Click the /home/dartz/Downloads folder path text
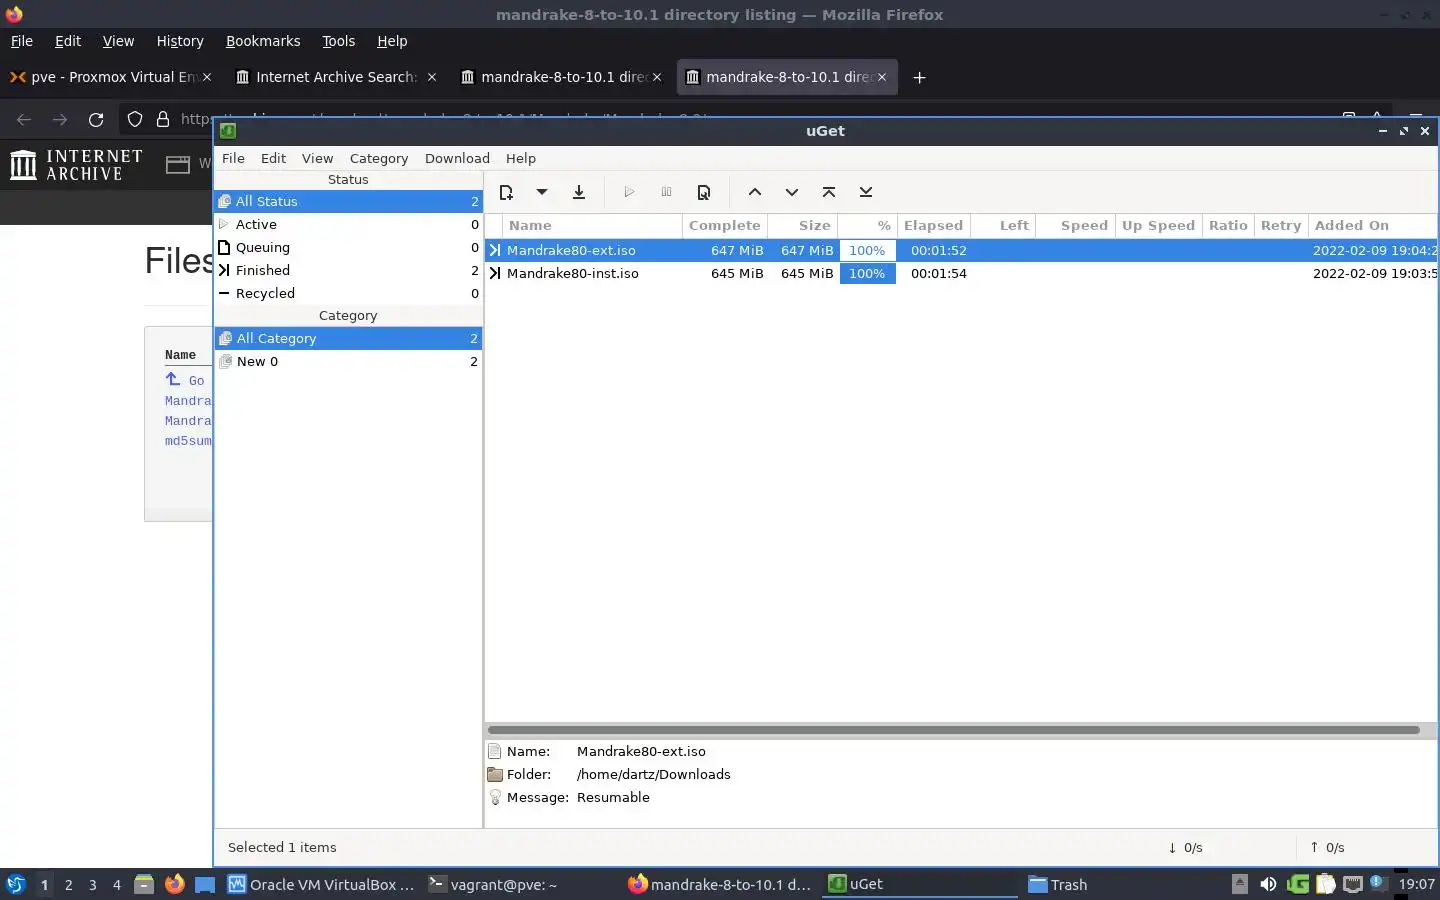1440x900 pixels. tap(653, 774)
